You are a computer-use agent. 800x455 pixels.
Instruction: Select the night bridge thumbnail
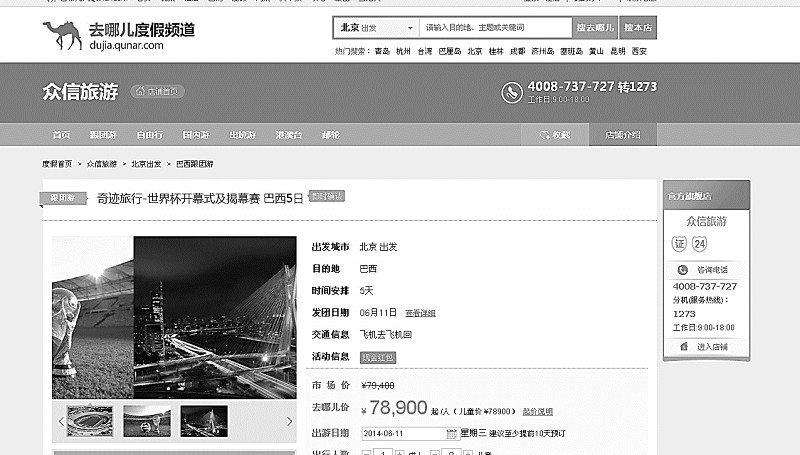coord(204,421)
